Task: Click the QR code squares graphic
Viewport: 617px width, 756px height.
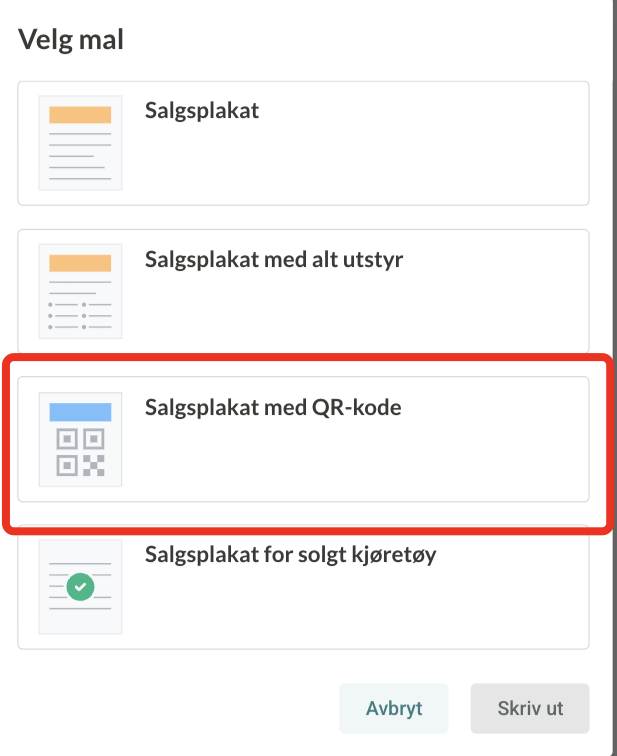Action: [80, 452]
